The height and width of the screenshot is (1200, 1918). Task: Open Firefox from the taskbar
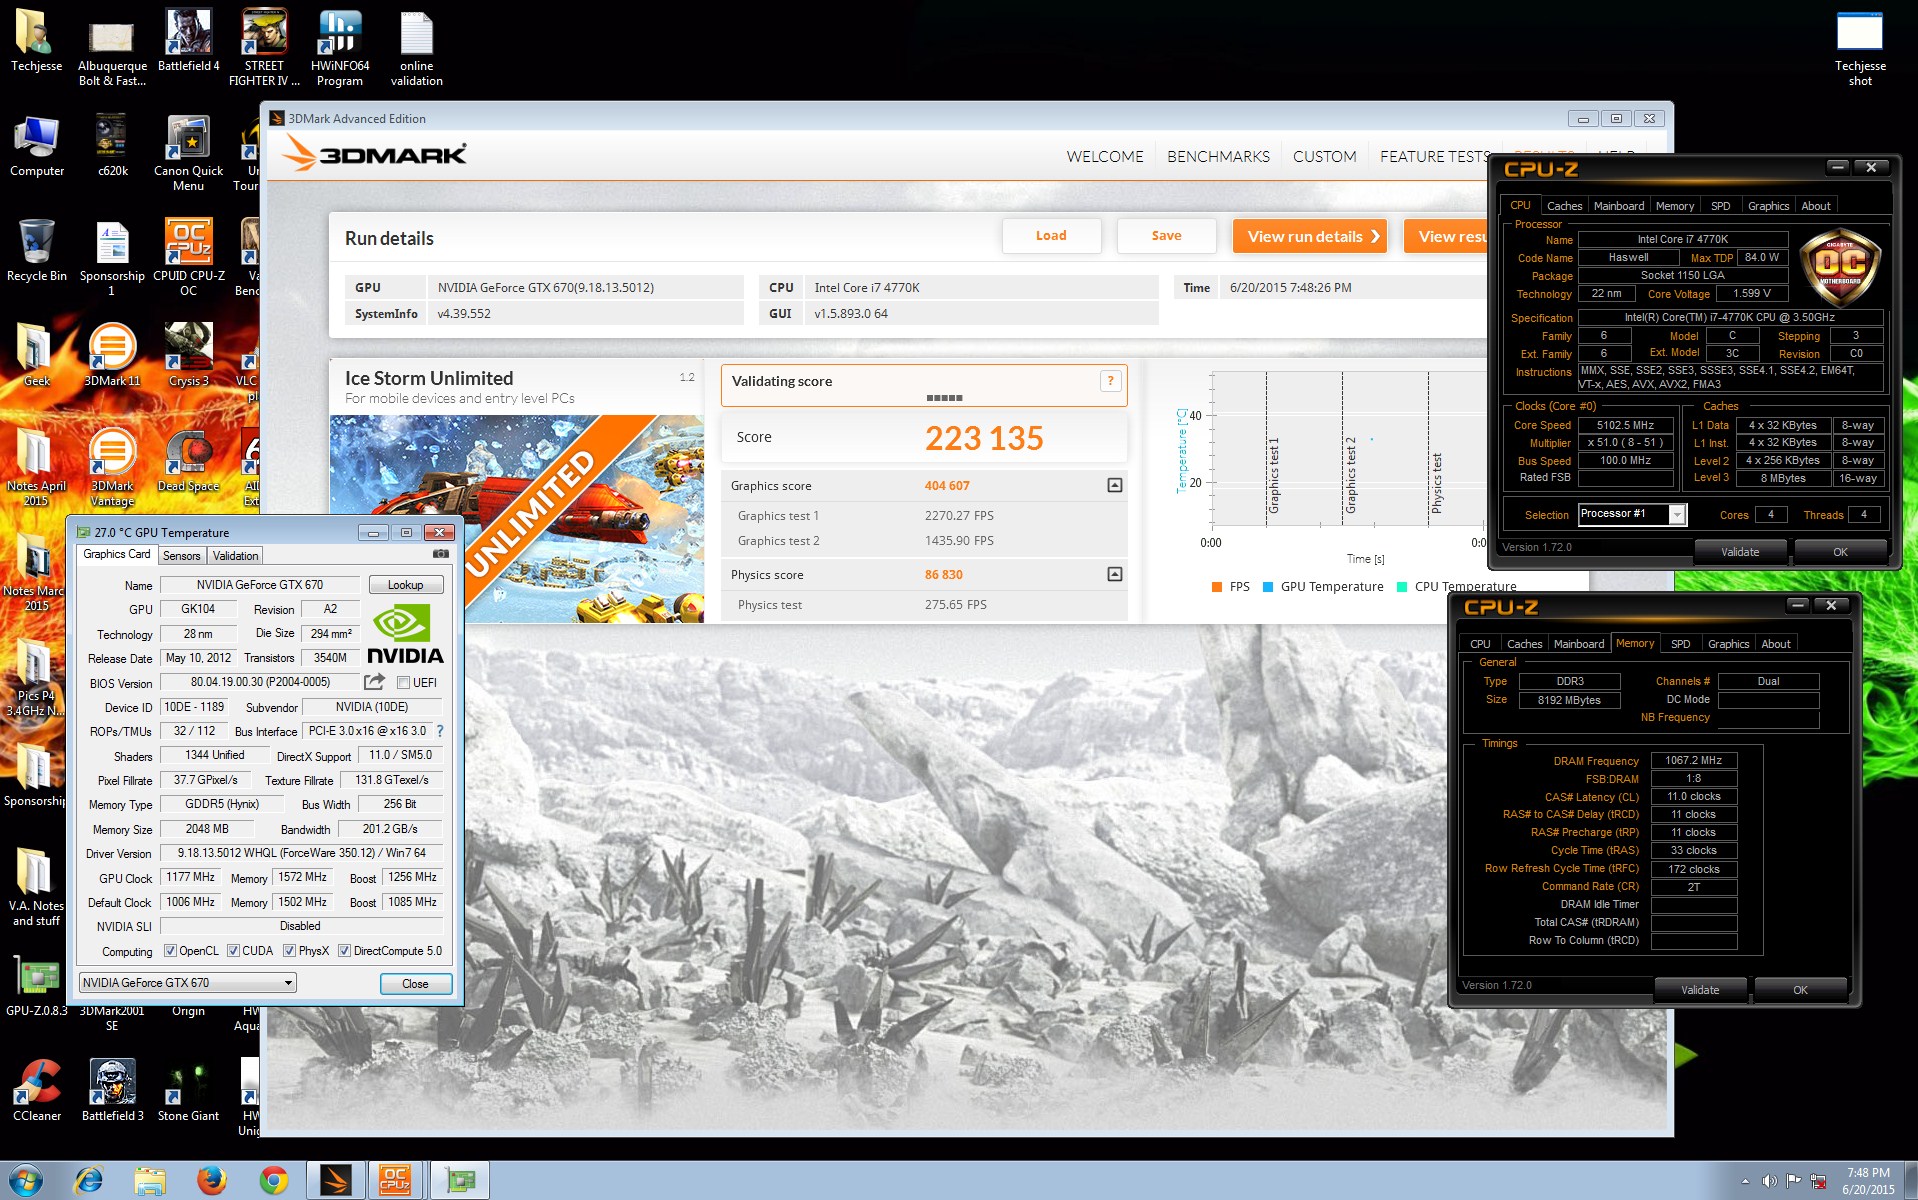[x=211, y=1181]
